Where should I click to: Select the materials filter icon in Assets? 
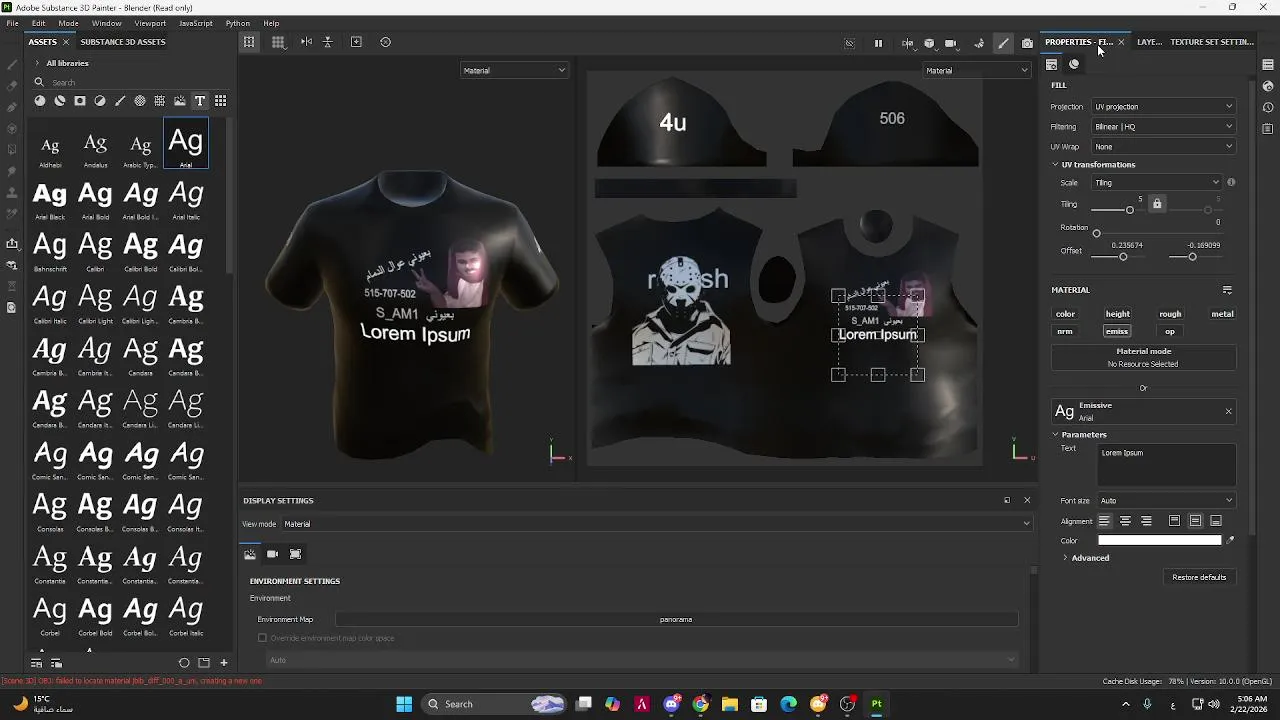[x=40, y=101]
